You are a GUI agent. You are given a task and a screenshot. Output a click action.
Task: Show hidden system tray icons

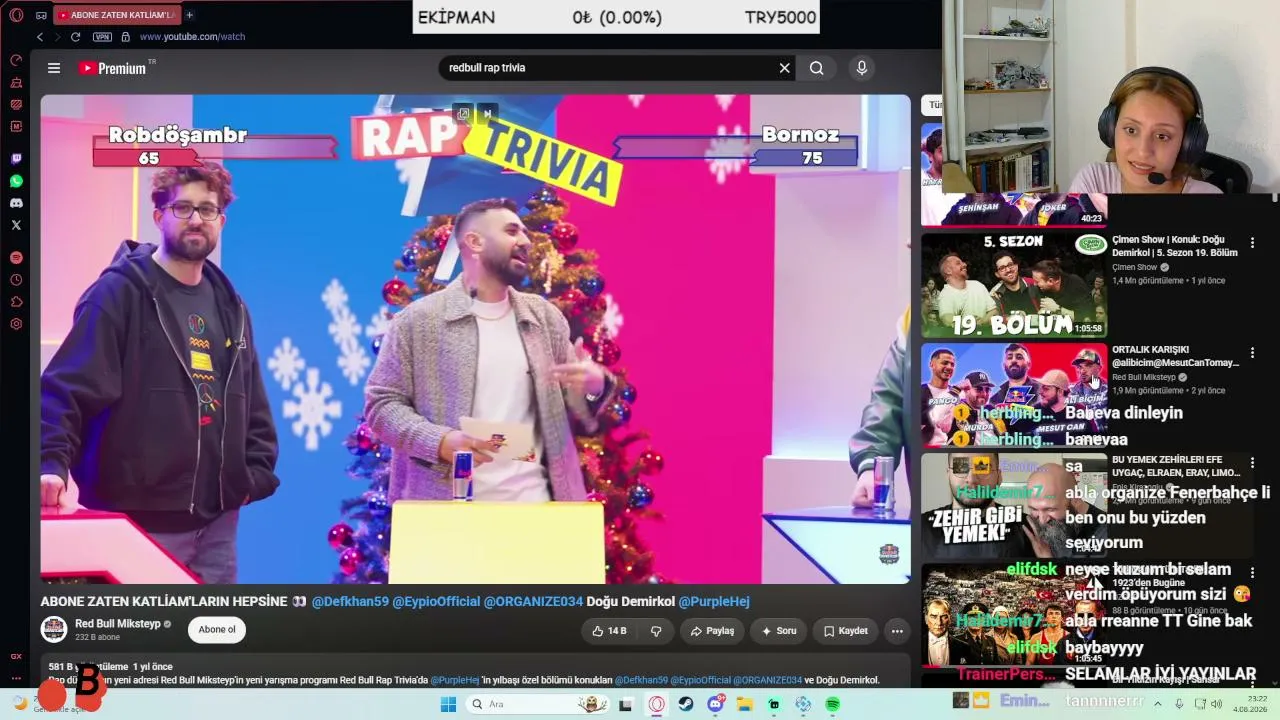(x=1157, y=704)
